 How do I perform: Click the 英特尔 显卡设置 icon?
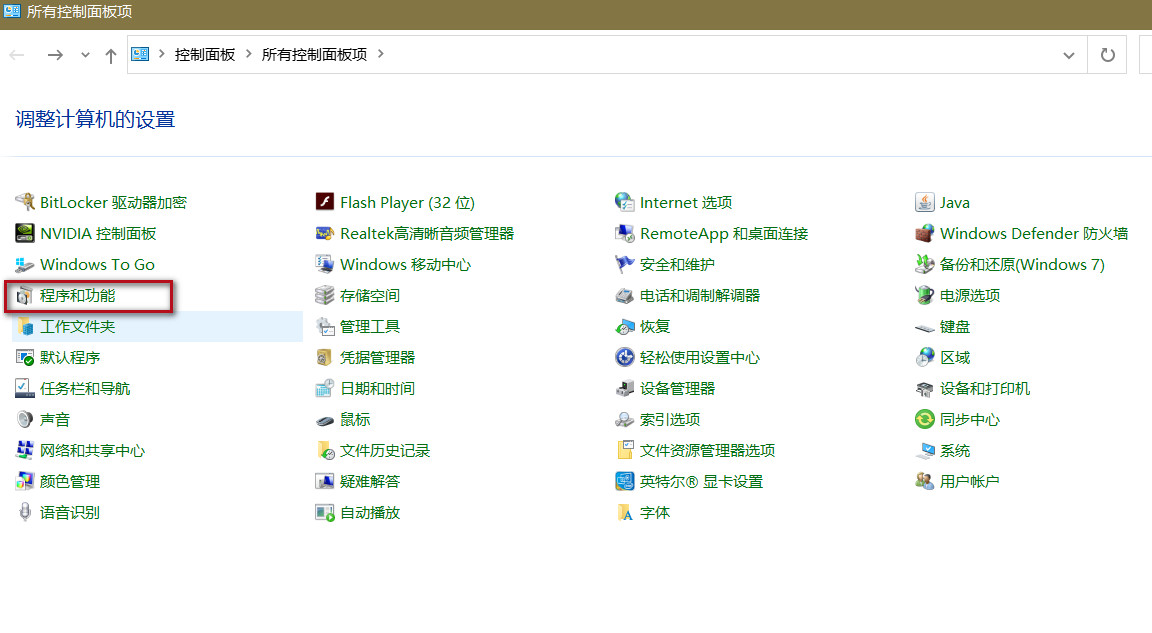(x=624, y=481)
